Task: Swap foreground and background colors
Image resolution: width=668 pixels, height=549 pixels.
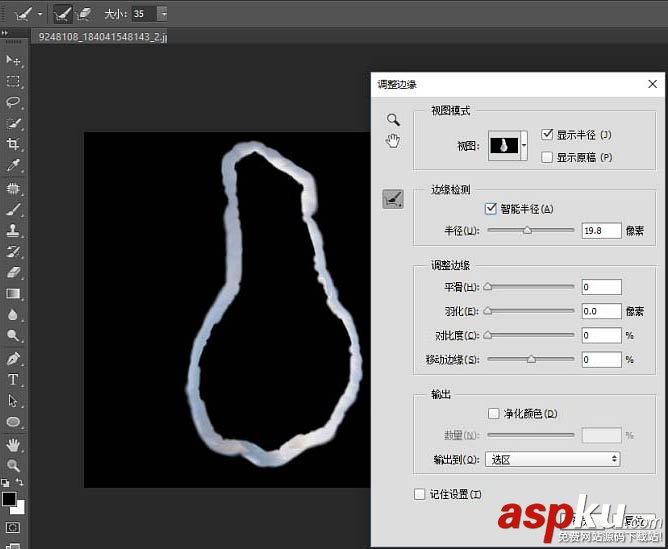Action: tap(20, 482)
